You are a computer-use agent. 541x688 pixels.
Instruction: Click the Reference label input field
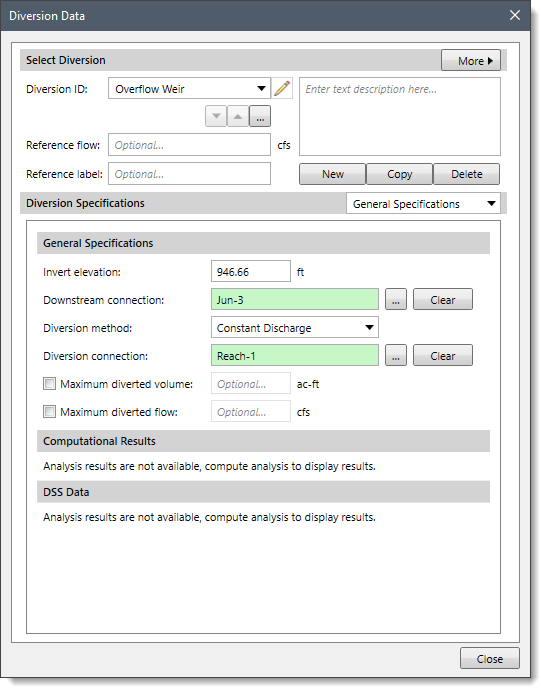(x=190, y=174)
